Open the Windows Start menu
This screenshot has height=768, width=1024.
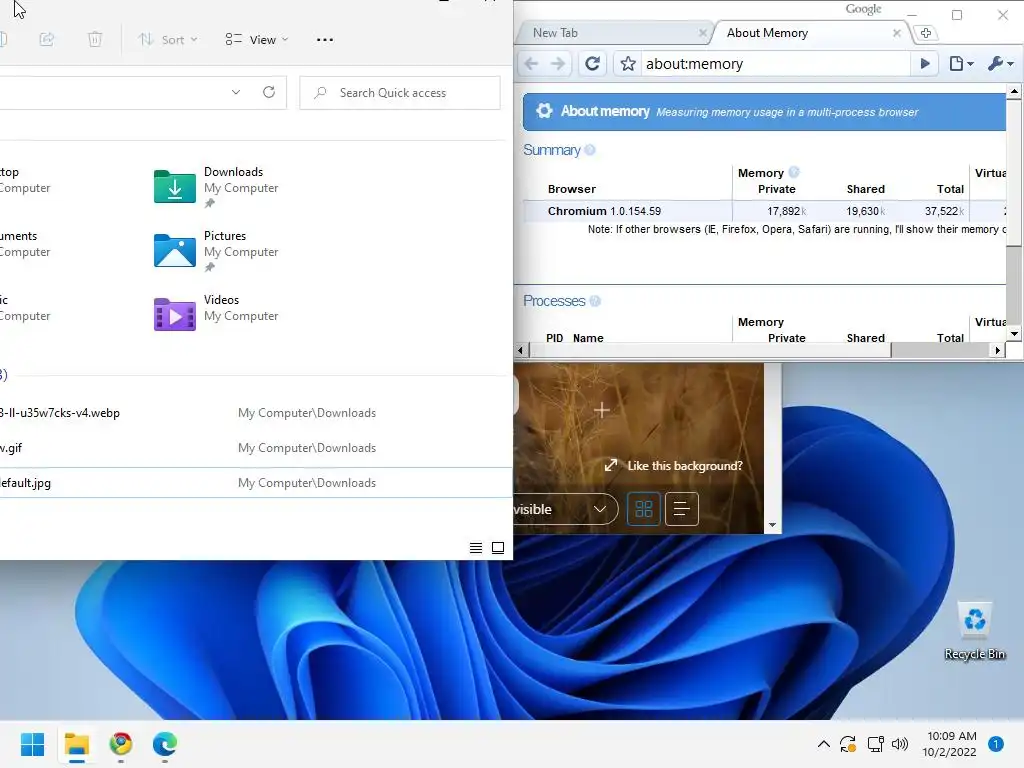coord(33,744)
